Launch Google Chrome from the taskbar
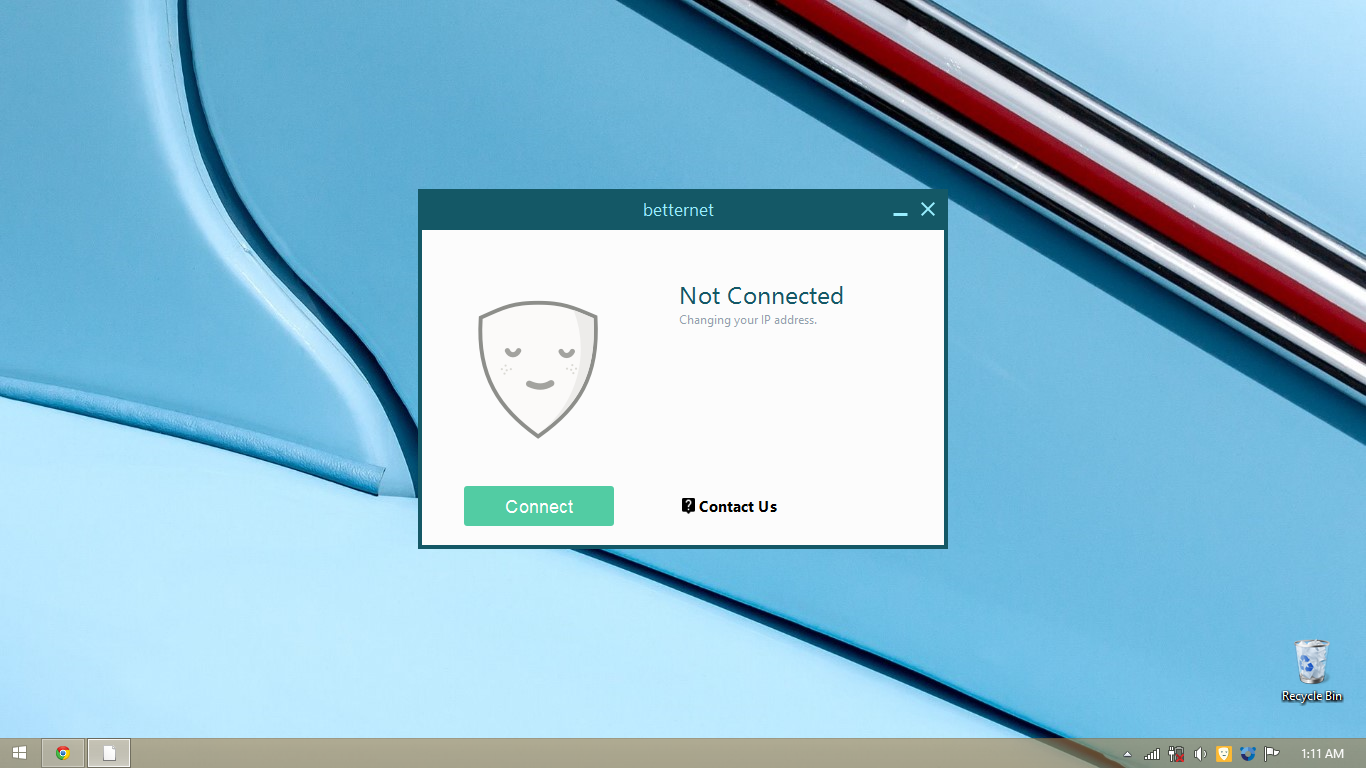Image resolution: width=1366 pixels, height=768 pixels. pos(63,753)
